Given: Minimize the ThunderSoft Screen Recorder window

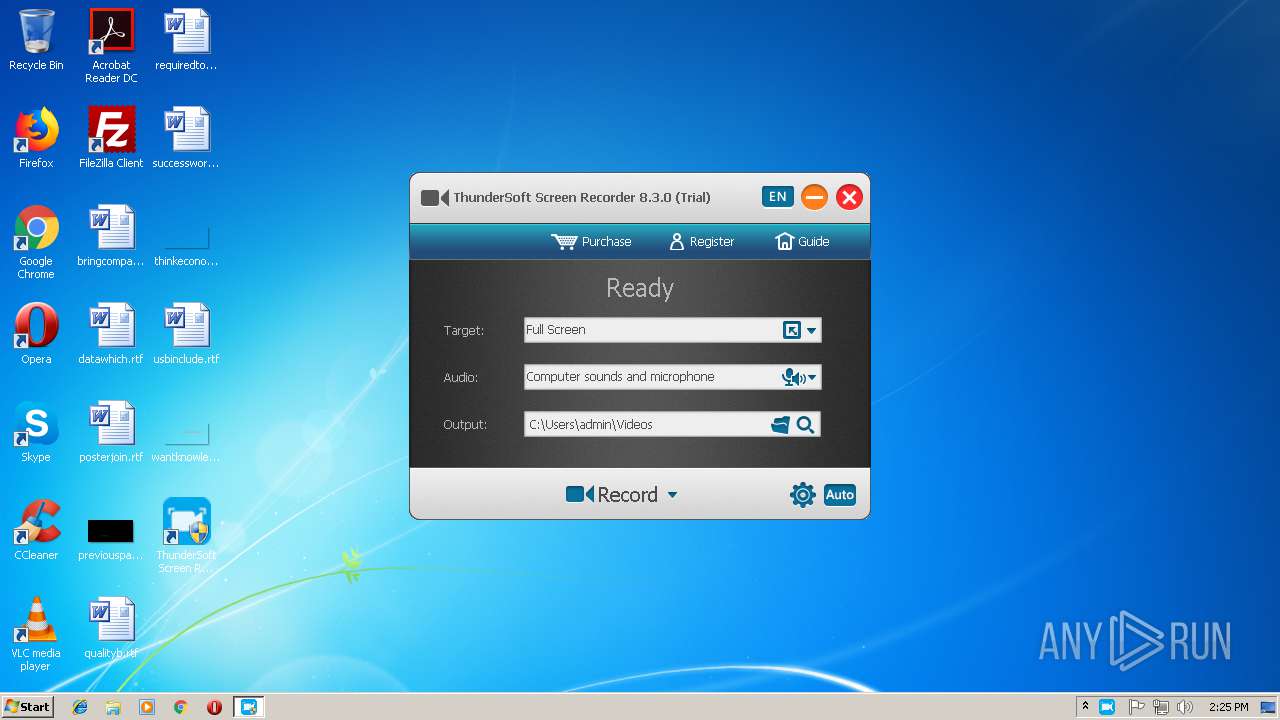Looking at the screenshot, I should pyautogui.click(x=814, y=197).
